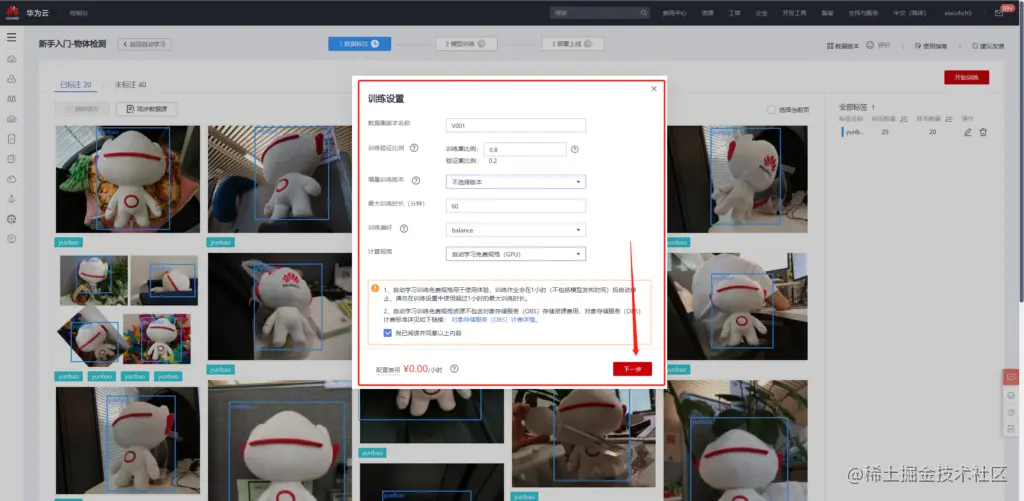
Task: Go to step 2 模型训练
Action: [x=466, y=44]
